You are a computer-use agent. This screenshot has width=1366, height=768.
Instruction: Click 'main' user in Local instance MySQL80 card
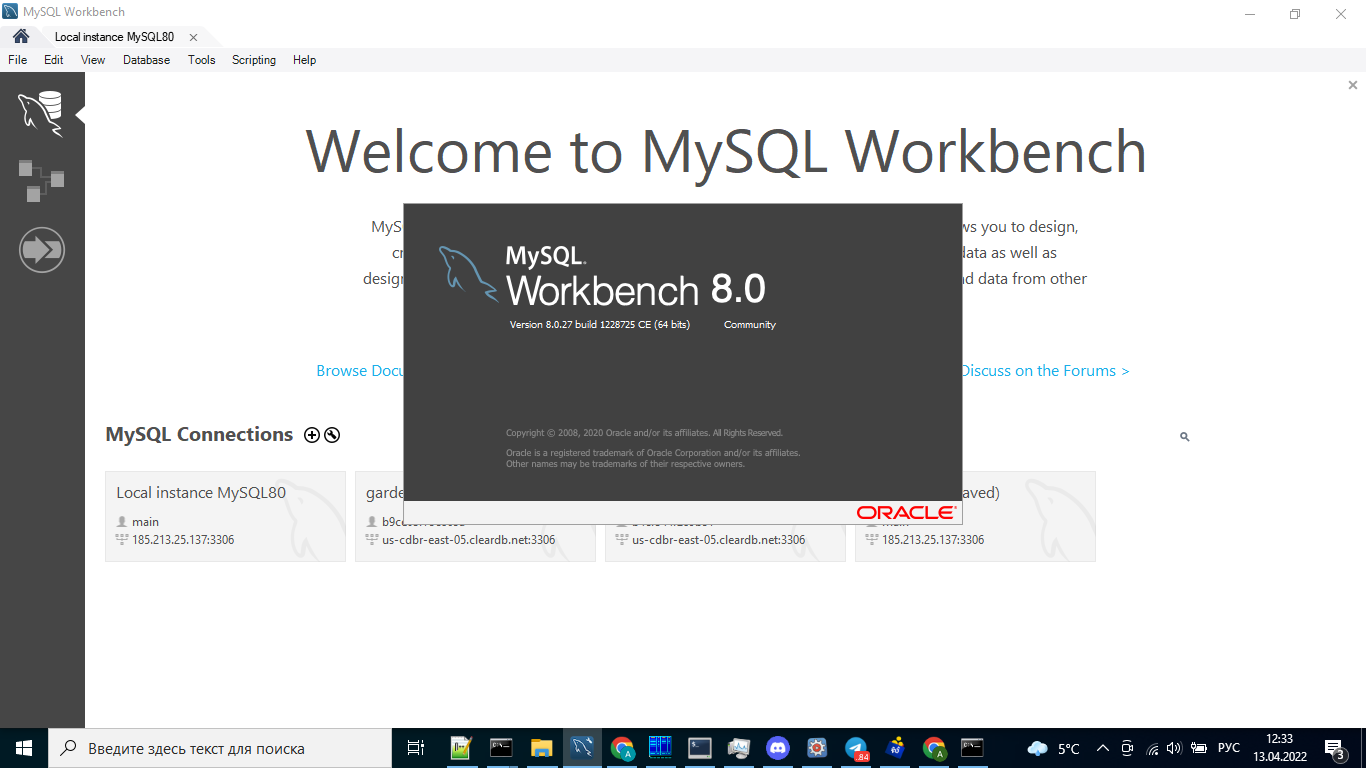145,522
